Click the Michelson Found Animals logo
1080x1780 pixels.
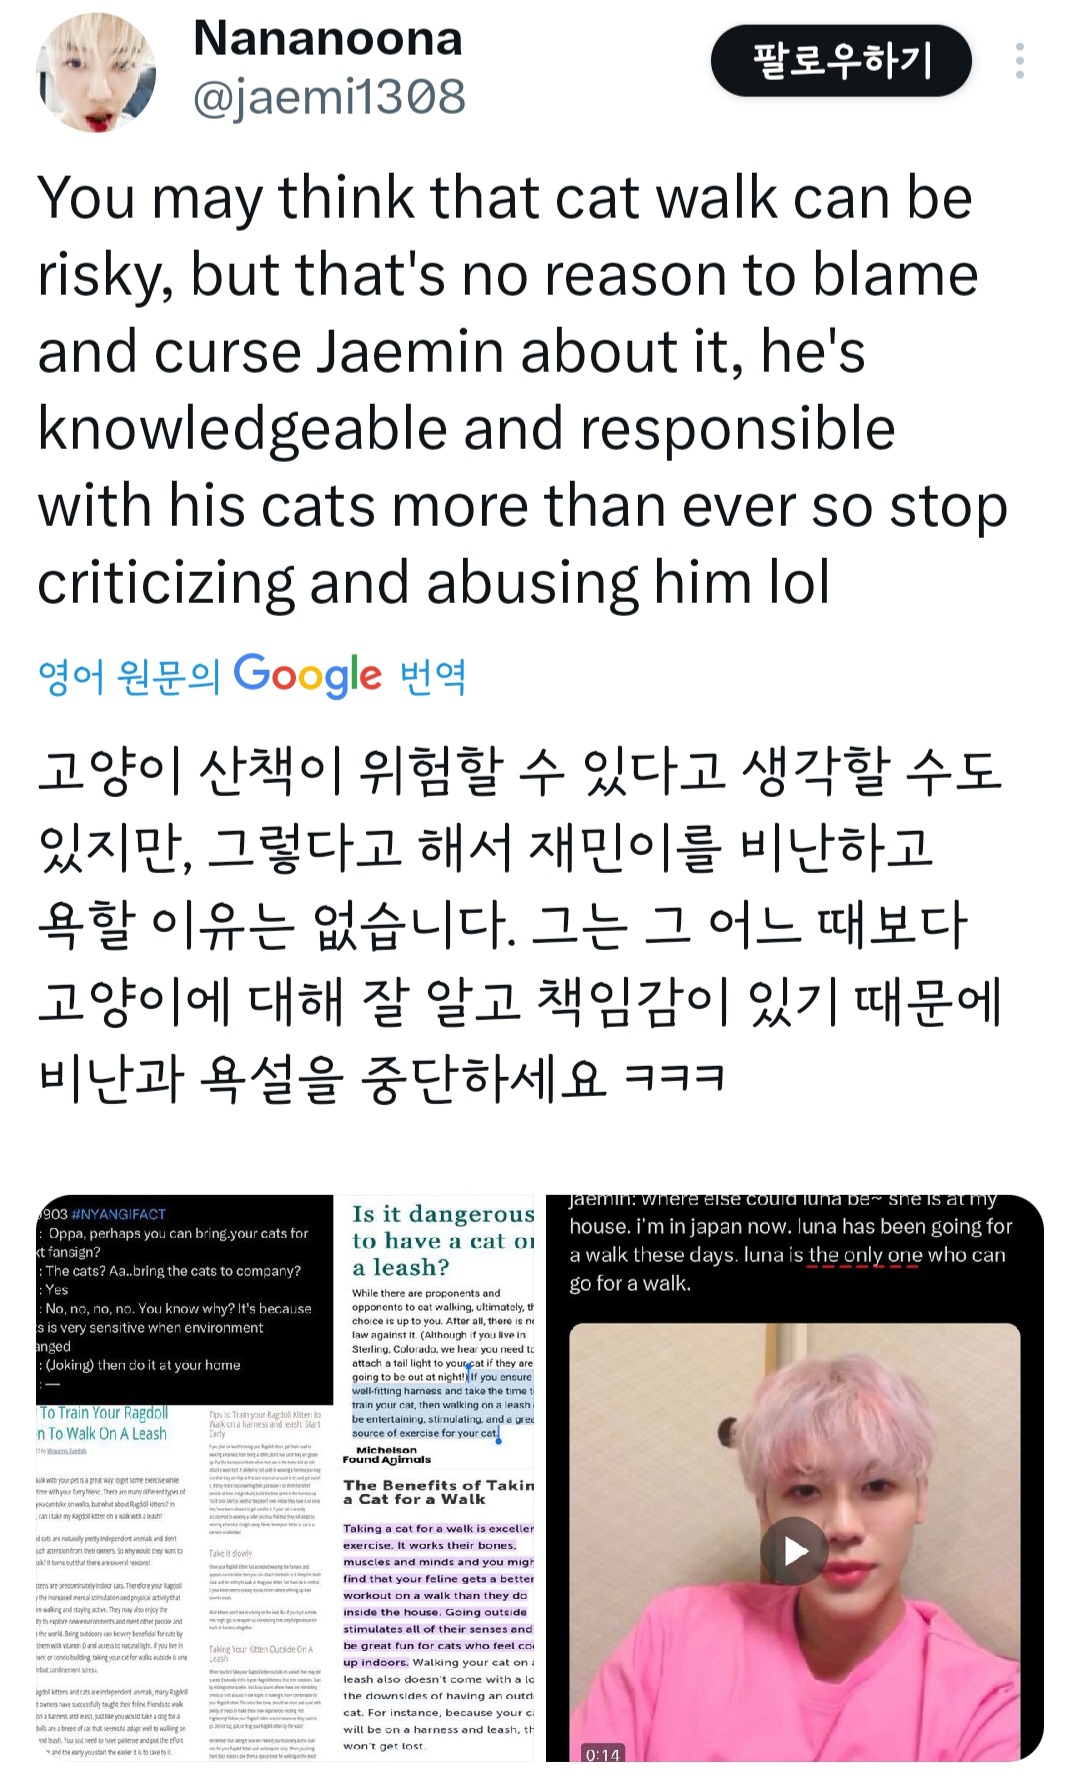(387, 1454)
